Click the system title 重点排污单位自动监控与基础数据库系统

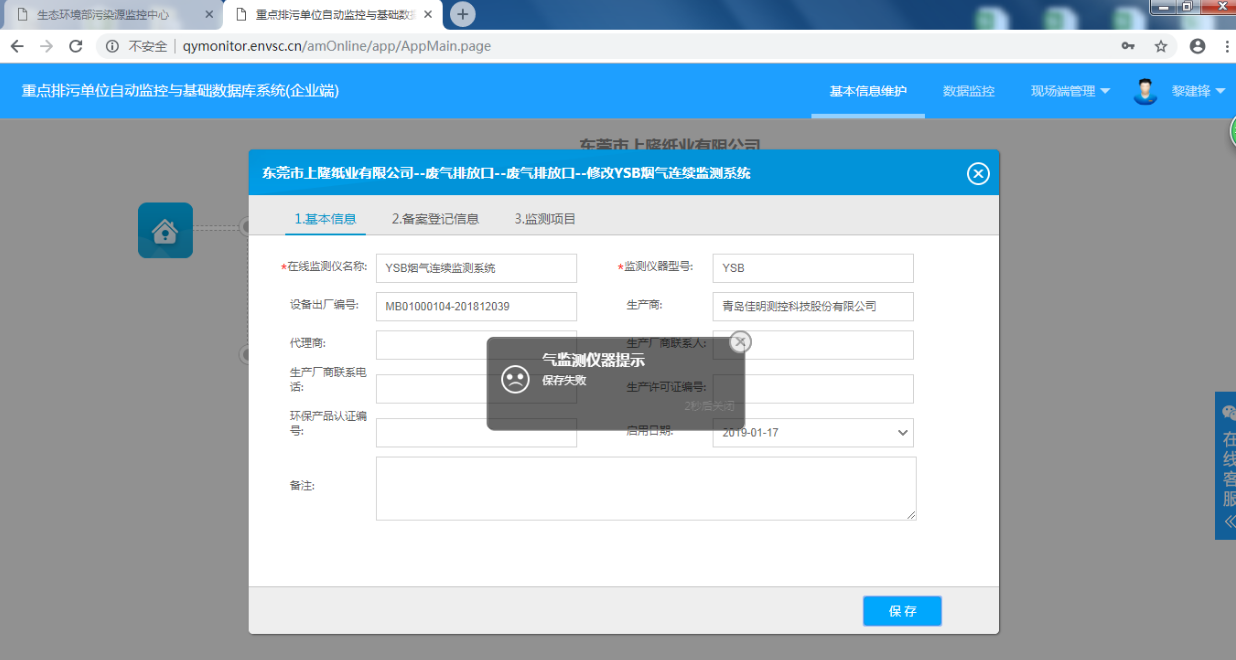[180, 91]
